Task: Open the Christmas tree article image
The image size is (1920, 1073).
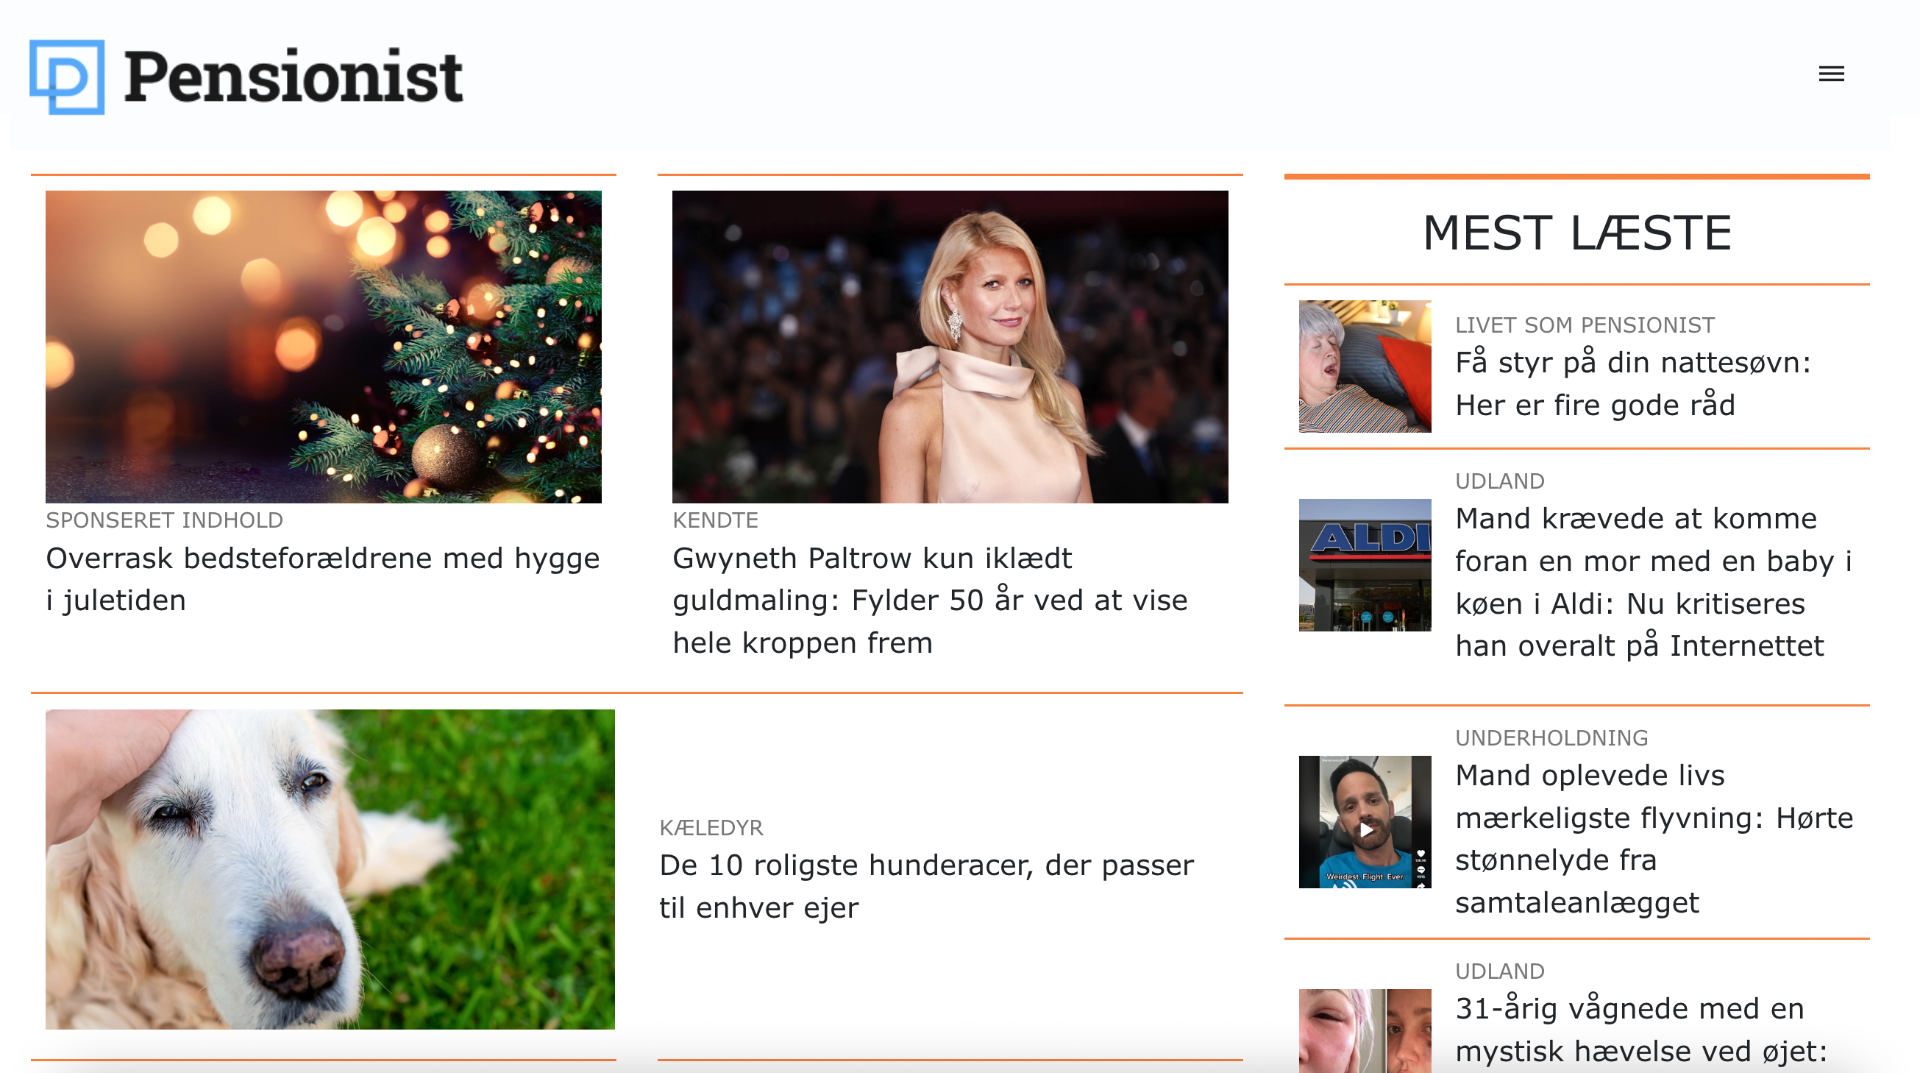Action: (x=323, y=347)
